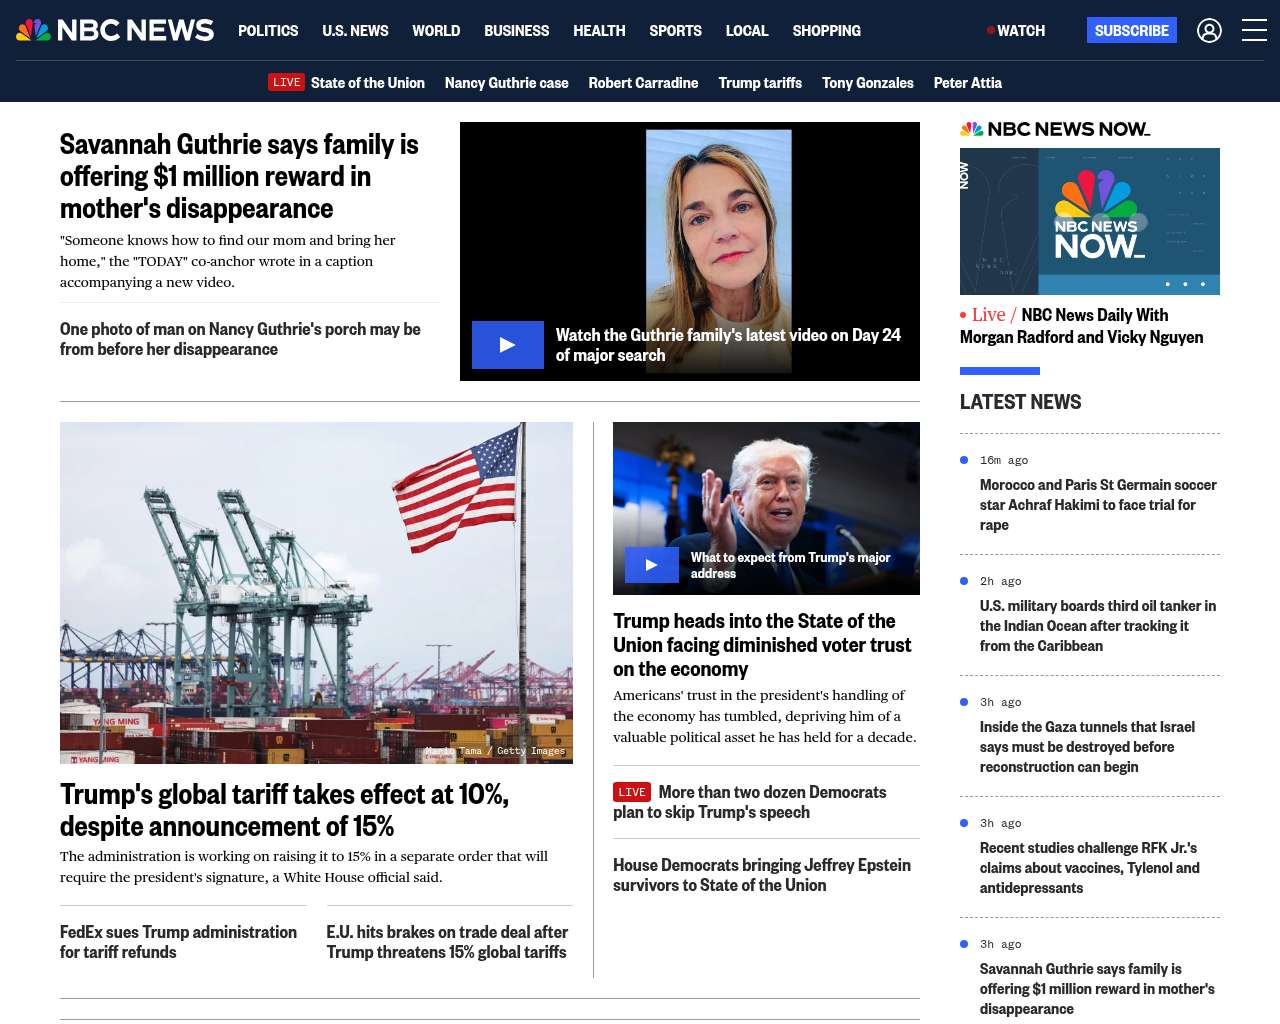
Task: Click the Watch live link
Action: point(1016,31)
